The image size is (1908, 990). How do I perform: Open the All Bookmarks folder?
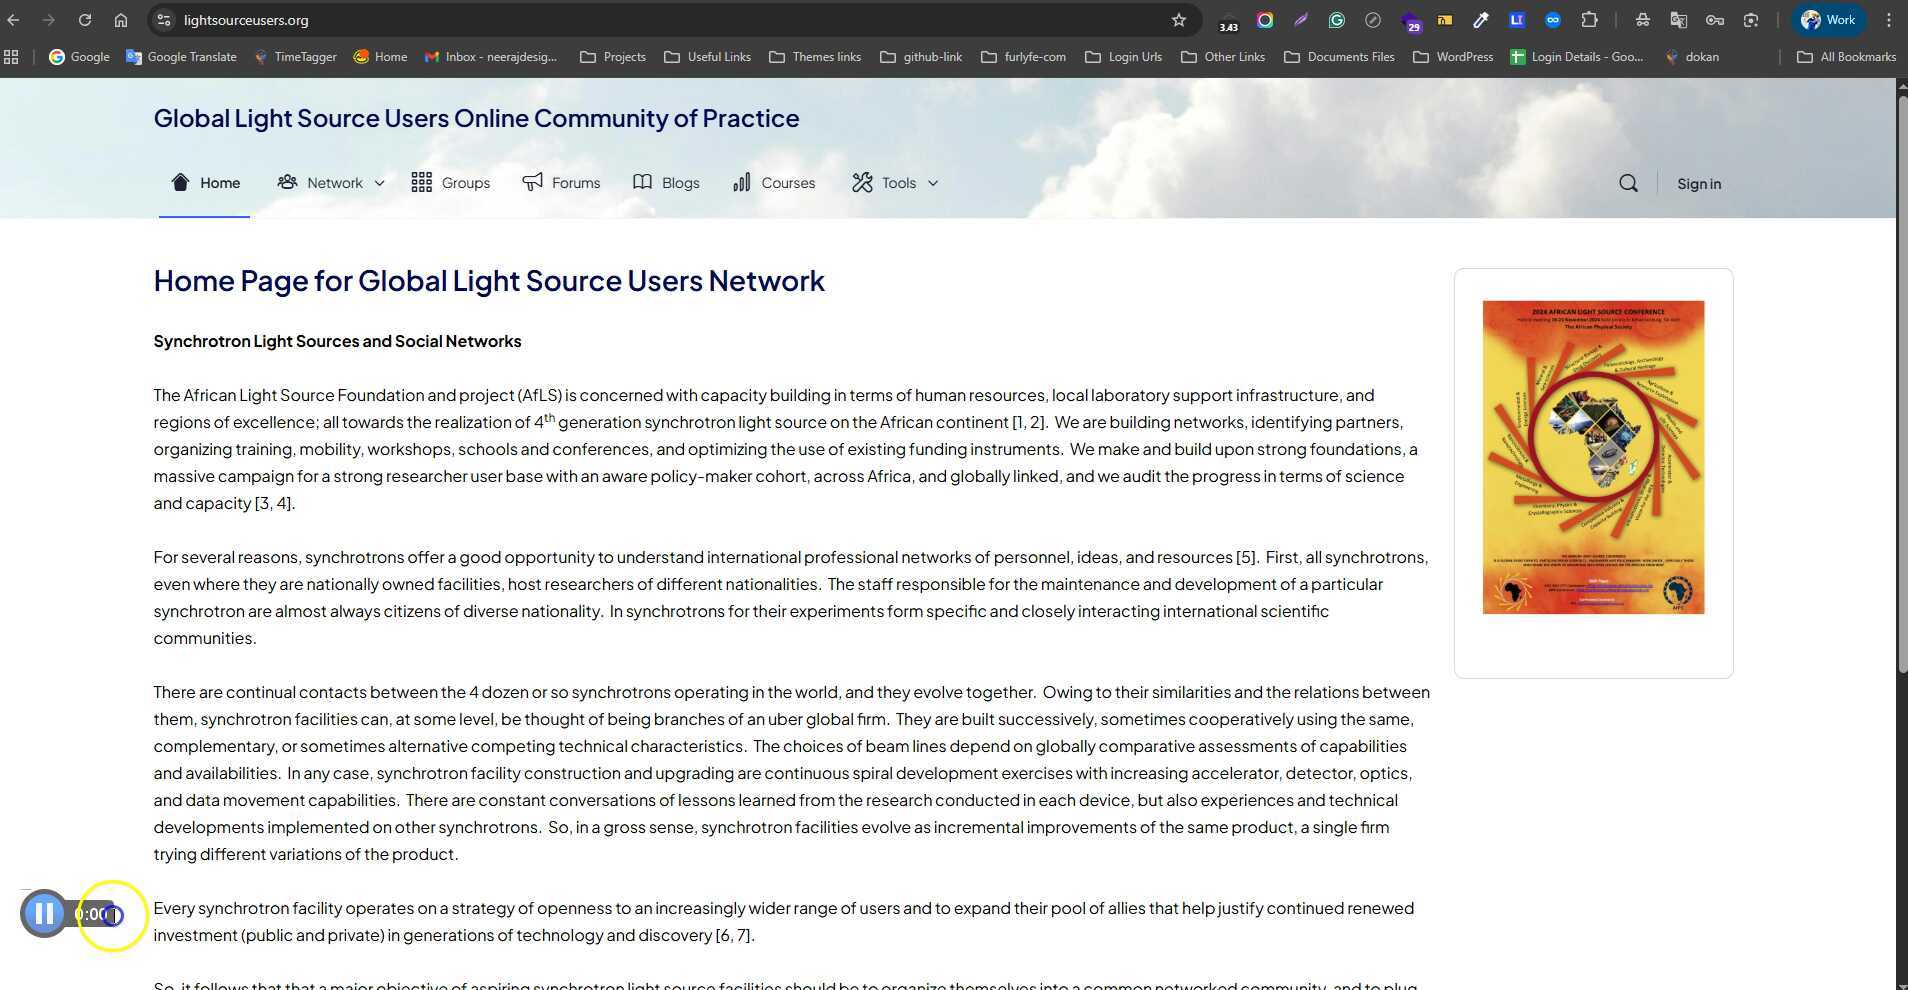point(1846,57)
